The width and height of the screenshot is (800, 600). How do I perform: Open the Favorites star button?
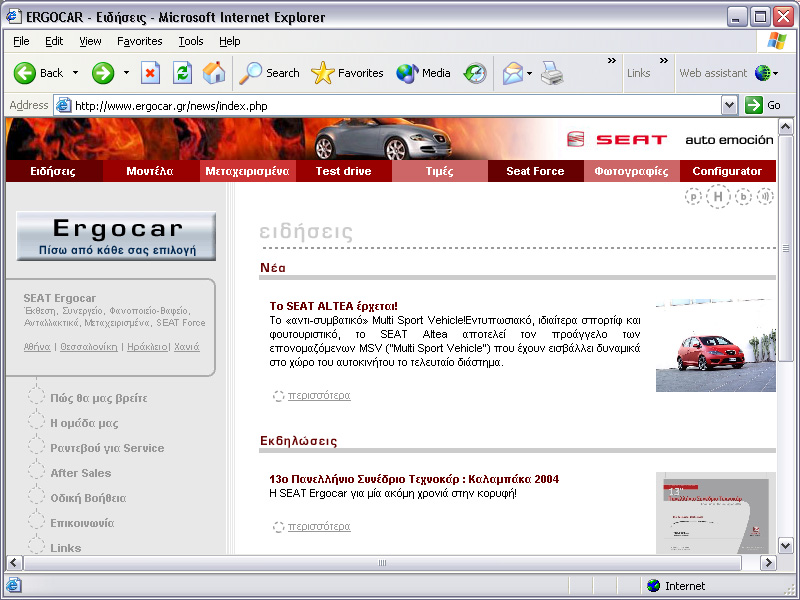click(322, 73)
